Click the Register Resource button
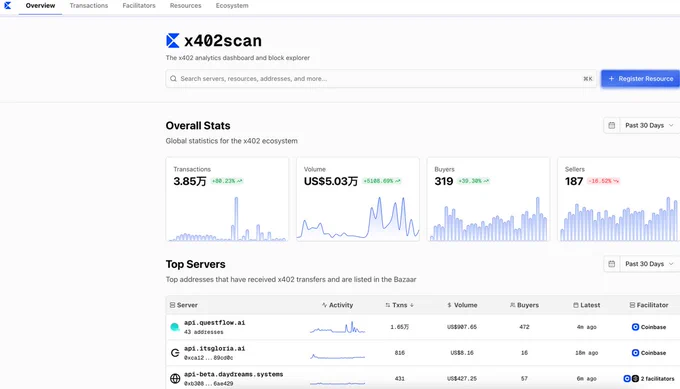 pyautogui.click(x=641, y=78)
